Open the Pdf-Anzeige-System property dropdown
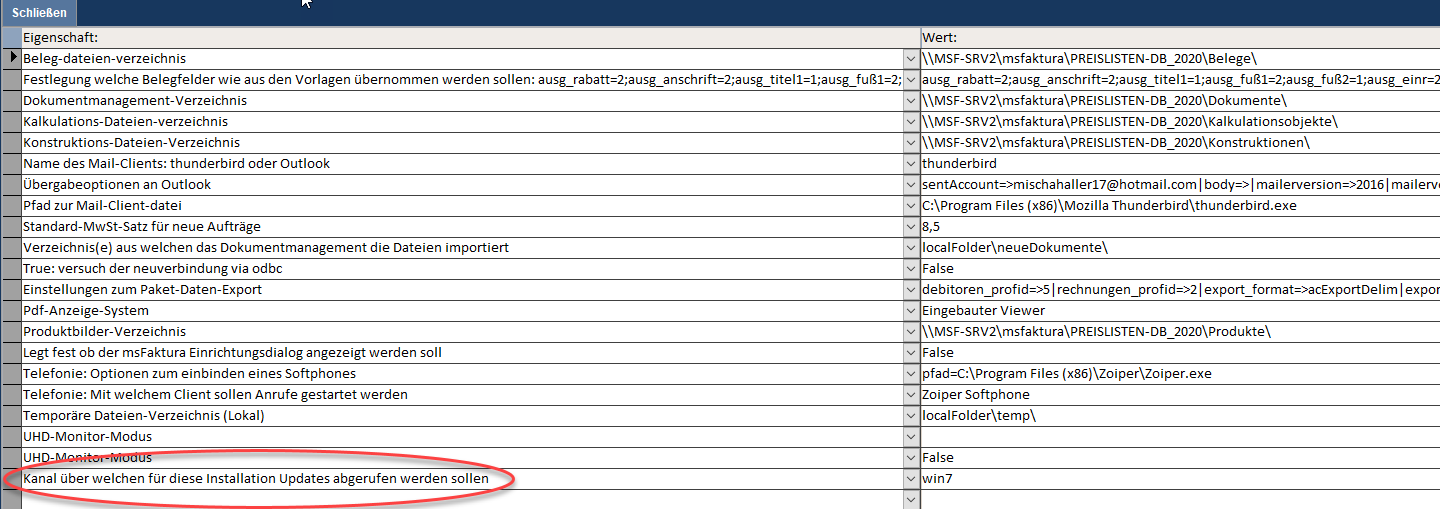 pyautogui.click(x=910, y=311)
